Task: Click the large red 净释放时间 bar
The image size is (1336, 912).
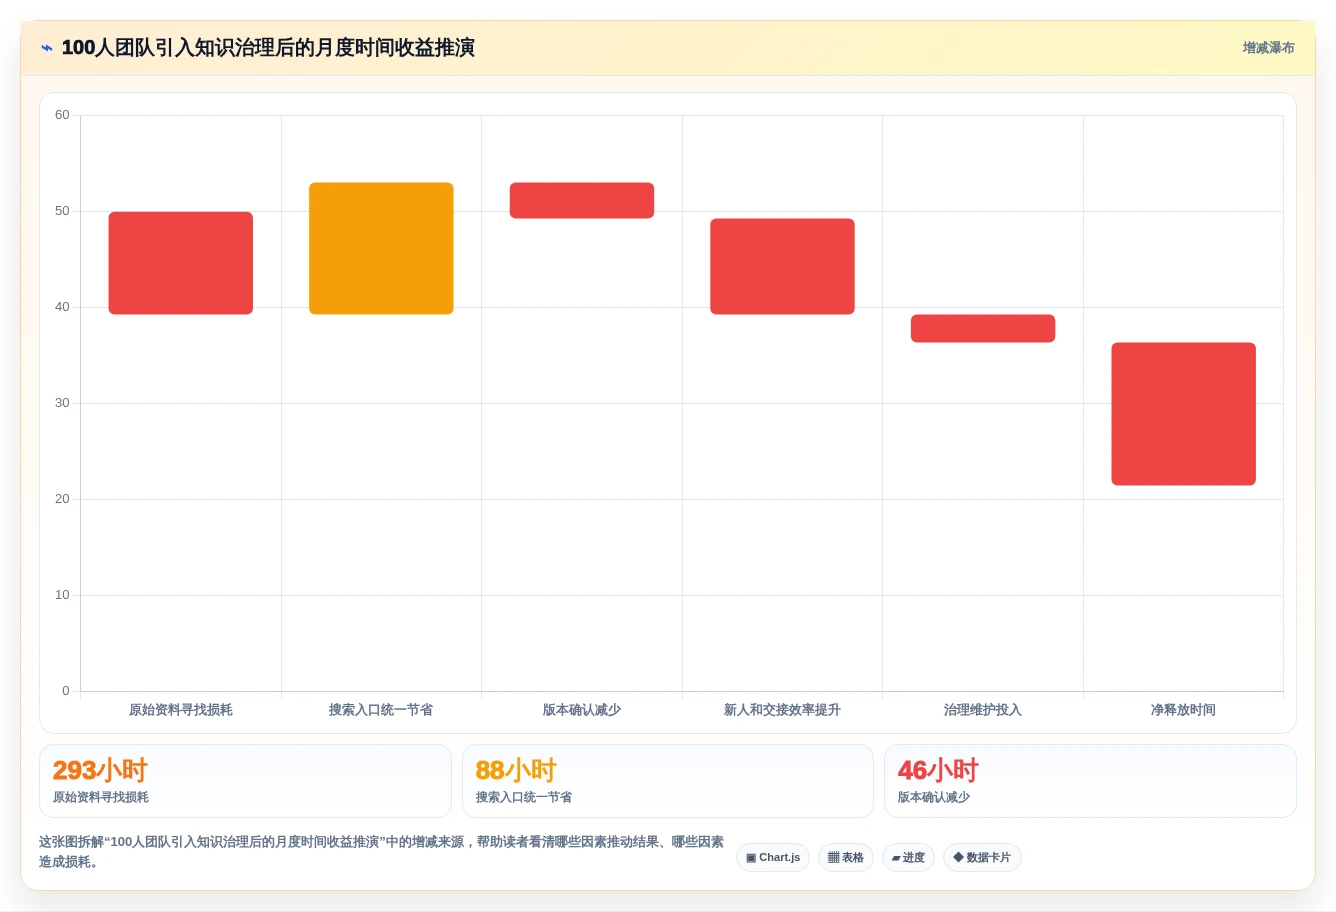Action: click(x=1183, y=414)
